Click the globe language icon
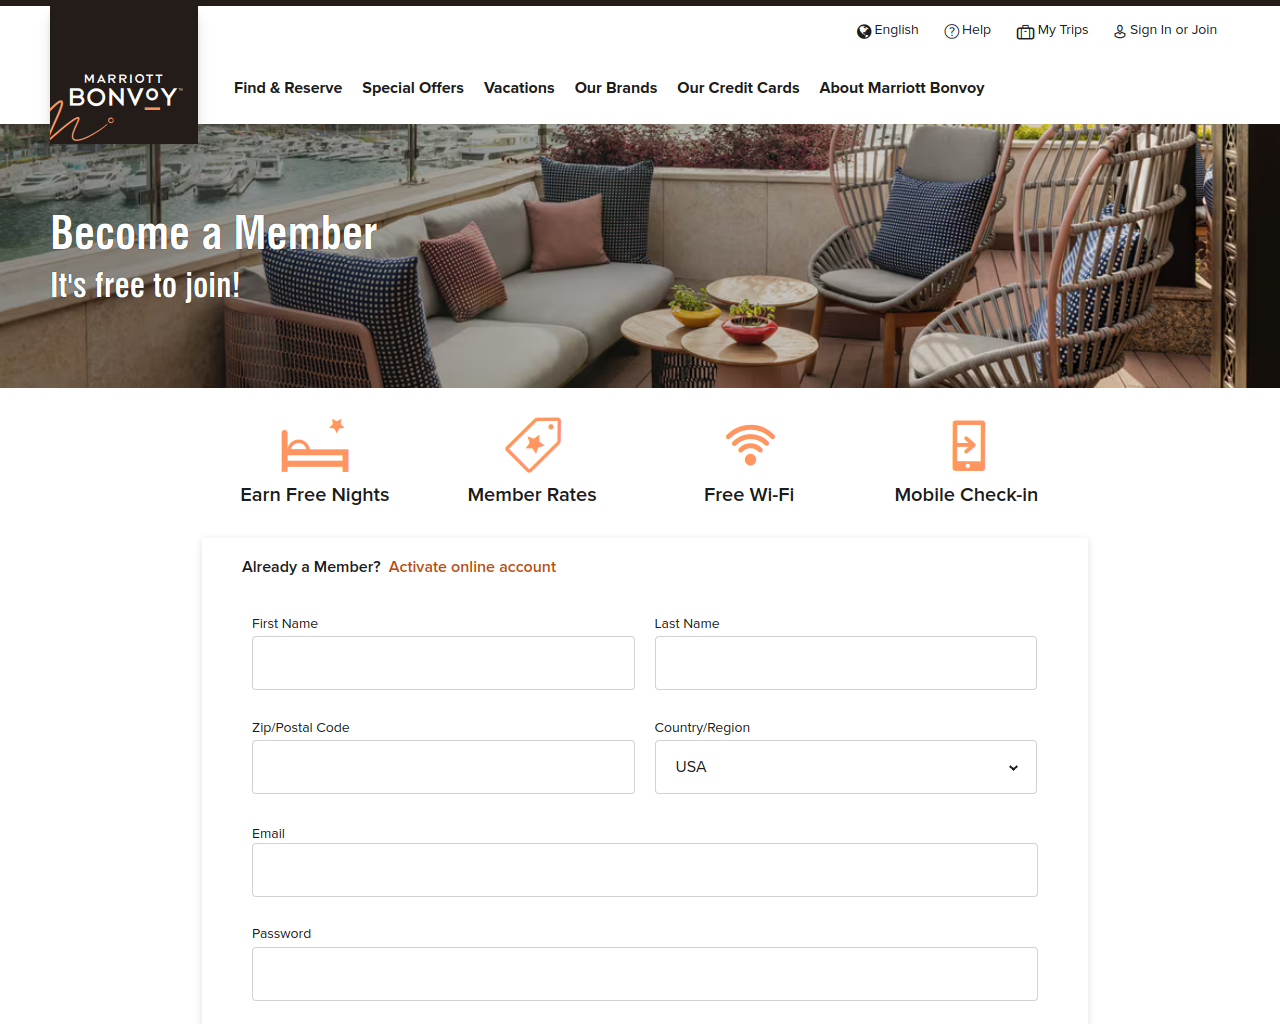This screenshot has width=1280, height=1024. click(864, 31)
